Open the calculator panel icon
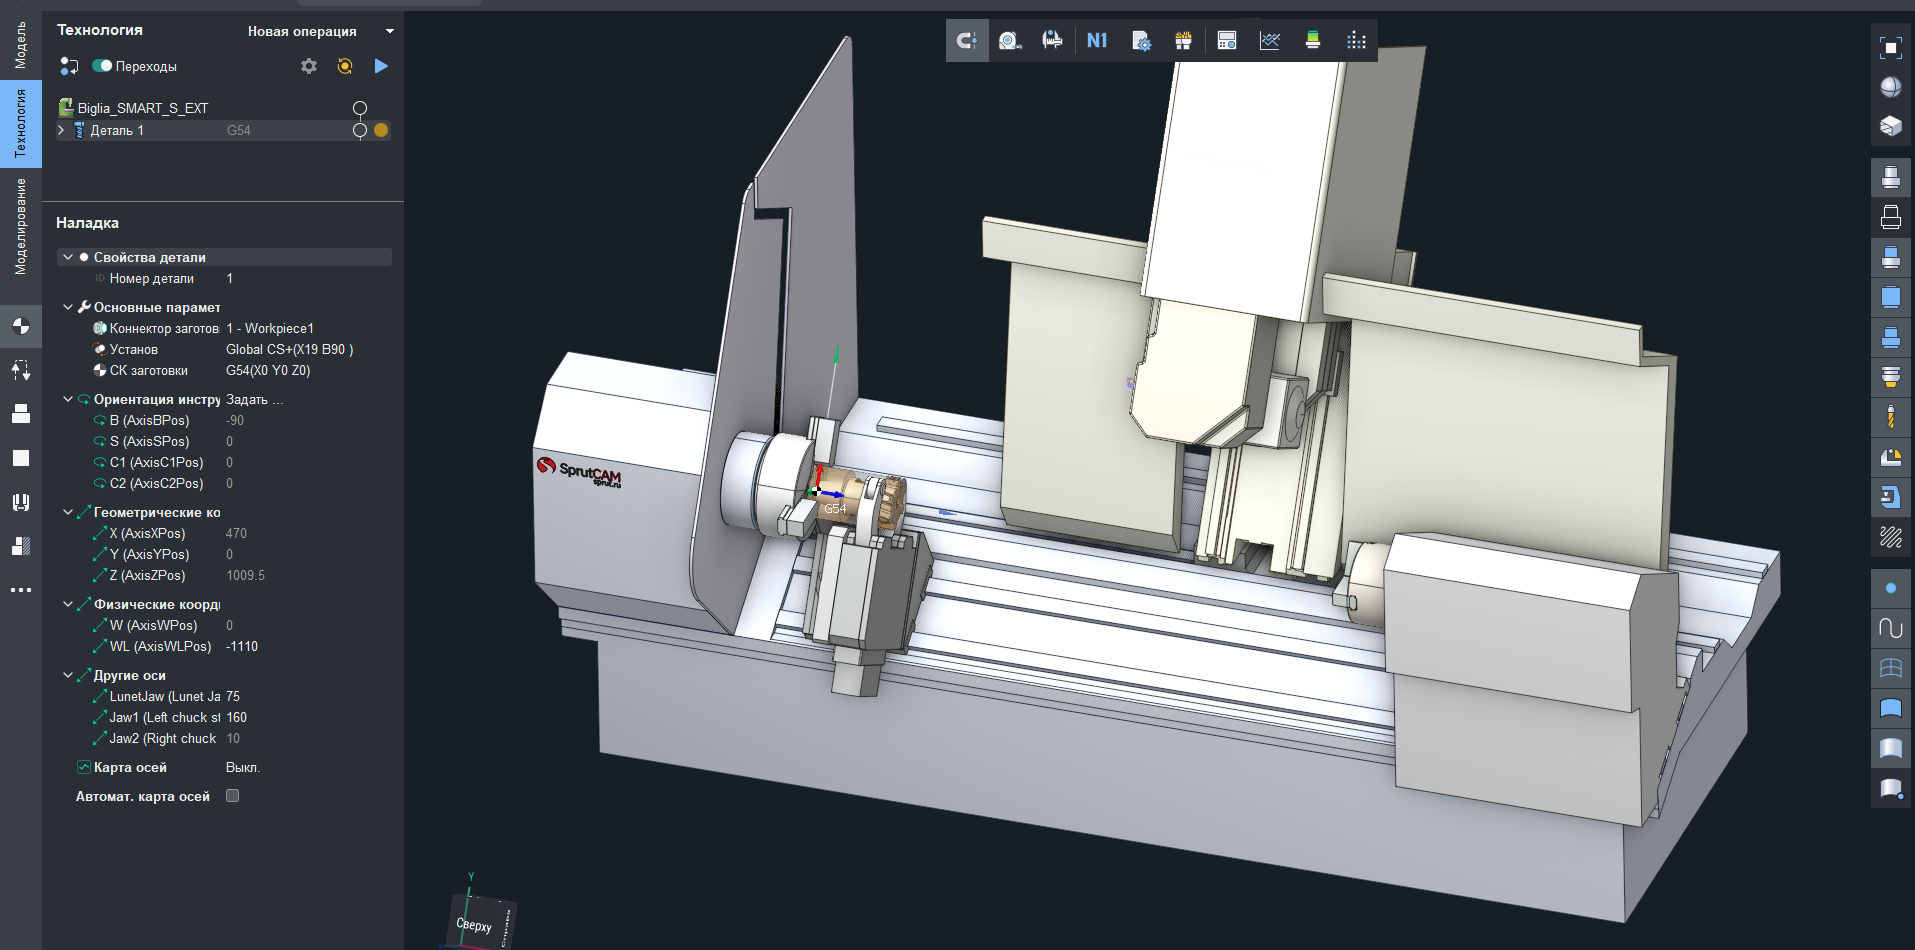 [x=1227, y=41]
